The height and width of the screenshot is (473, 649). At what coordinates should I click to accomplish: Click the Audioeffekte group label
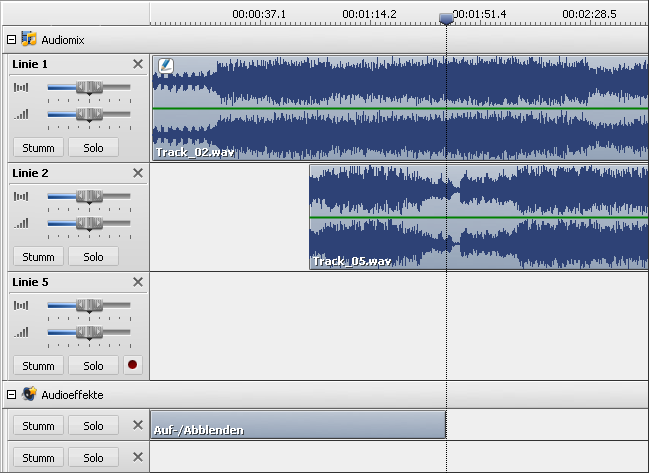click(72, 395)
